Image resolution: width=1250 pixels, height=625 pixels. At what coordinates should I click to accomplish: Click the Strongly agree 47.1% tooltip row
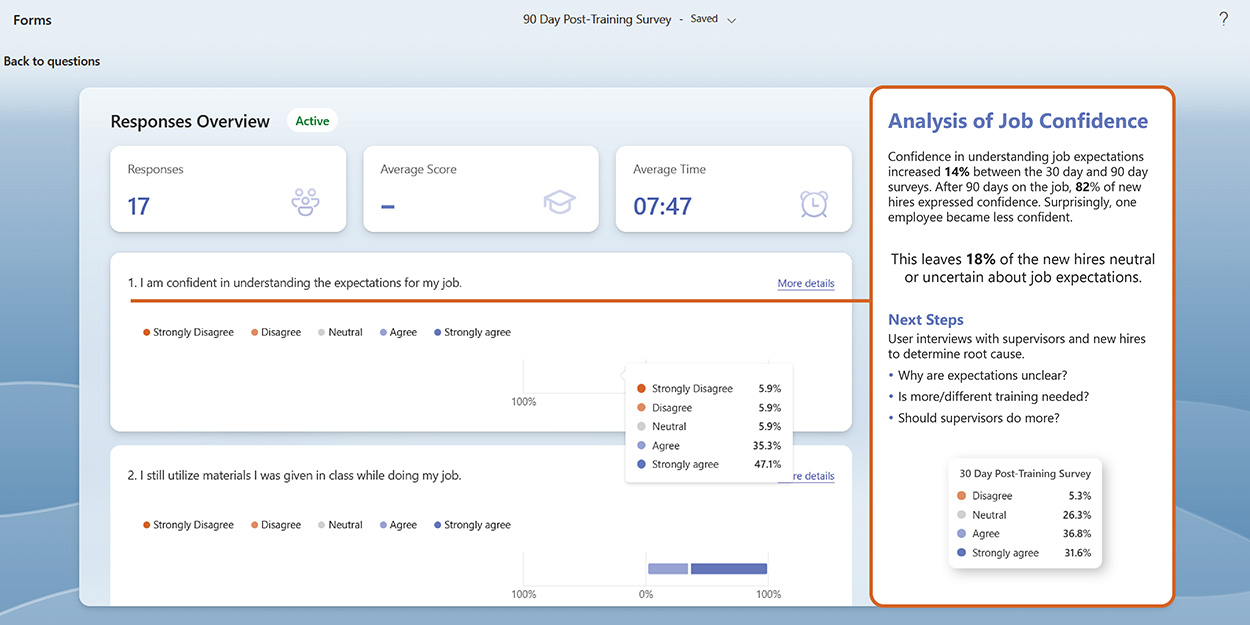point(708,464)
